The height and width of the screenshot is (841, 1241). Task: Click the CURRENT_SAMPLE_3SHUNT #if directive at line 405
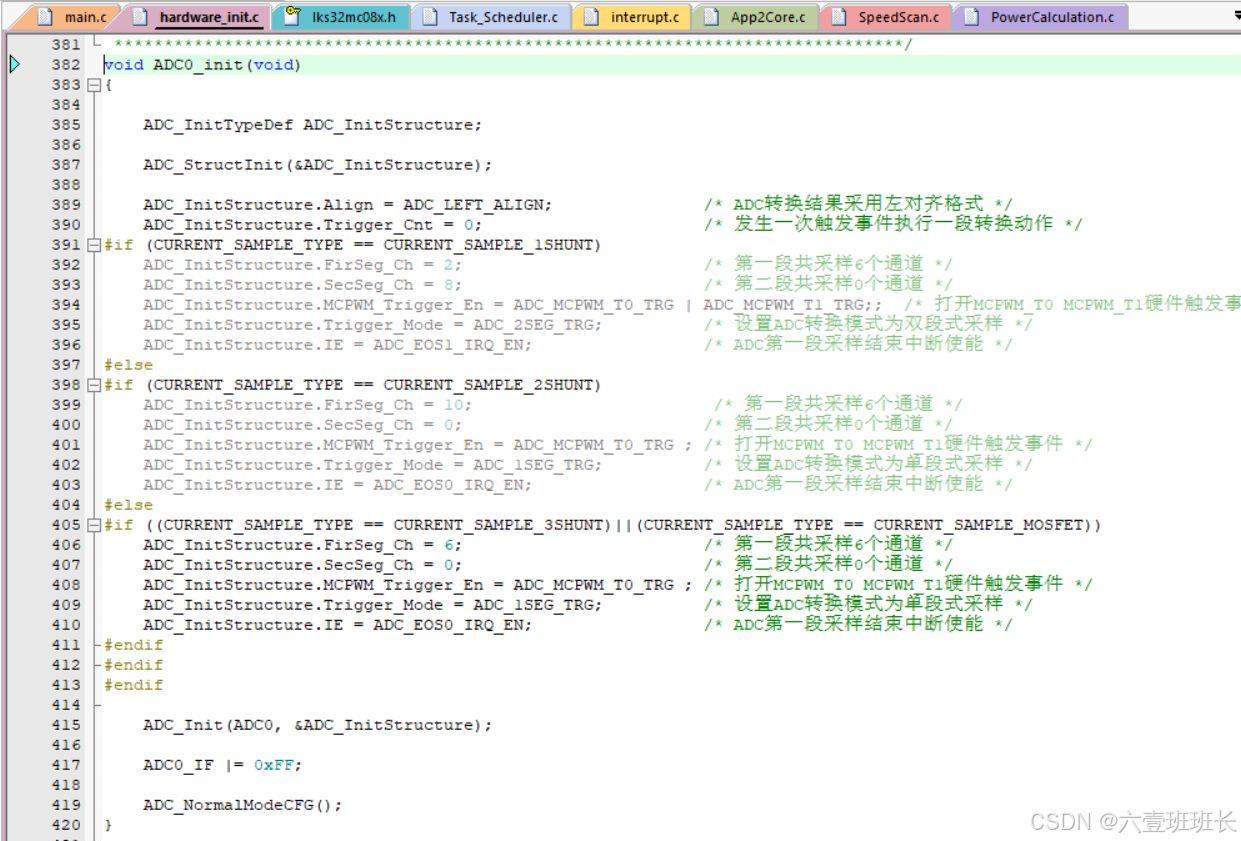click(602, 525)
